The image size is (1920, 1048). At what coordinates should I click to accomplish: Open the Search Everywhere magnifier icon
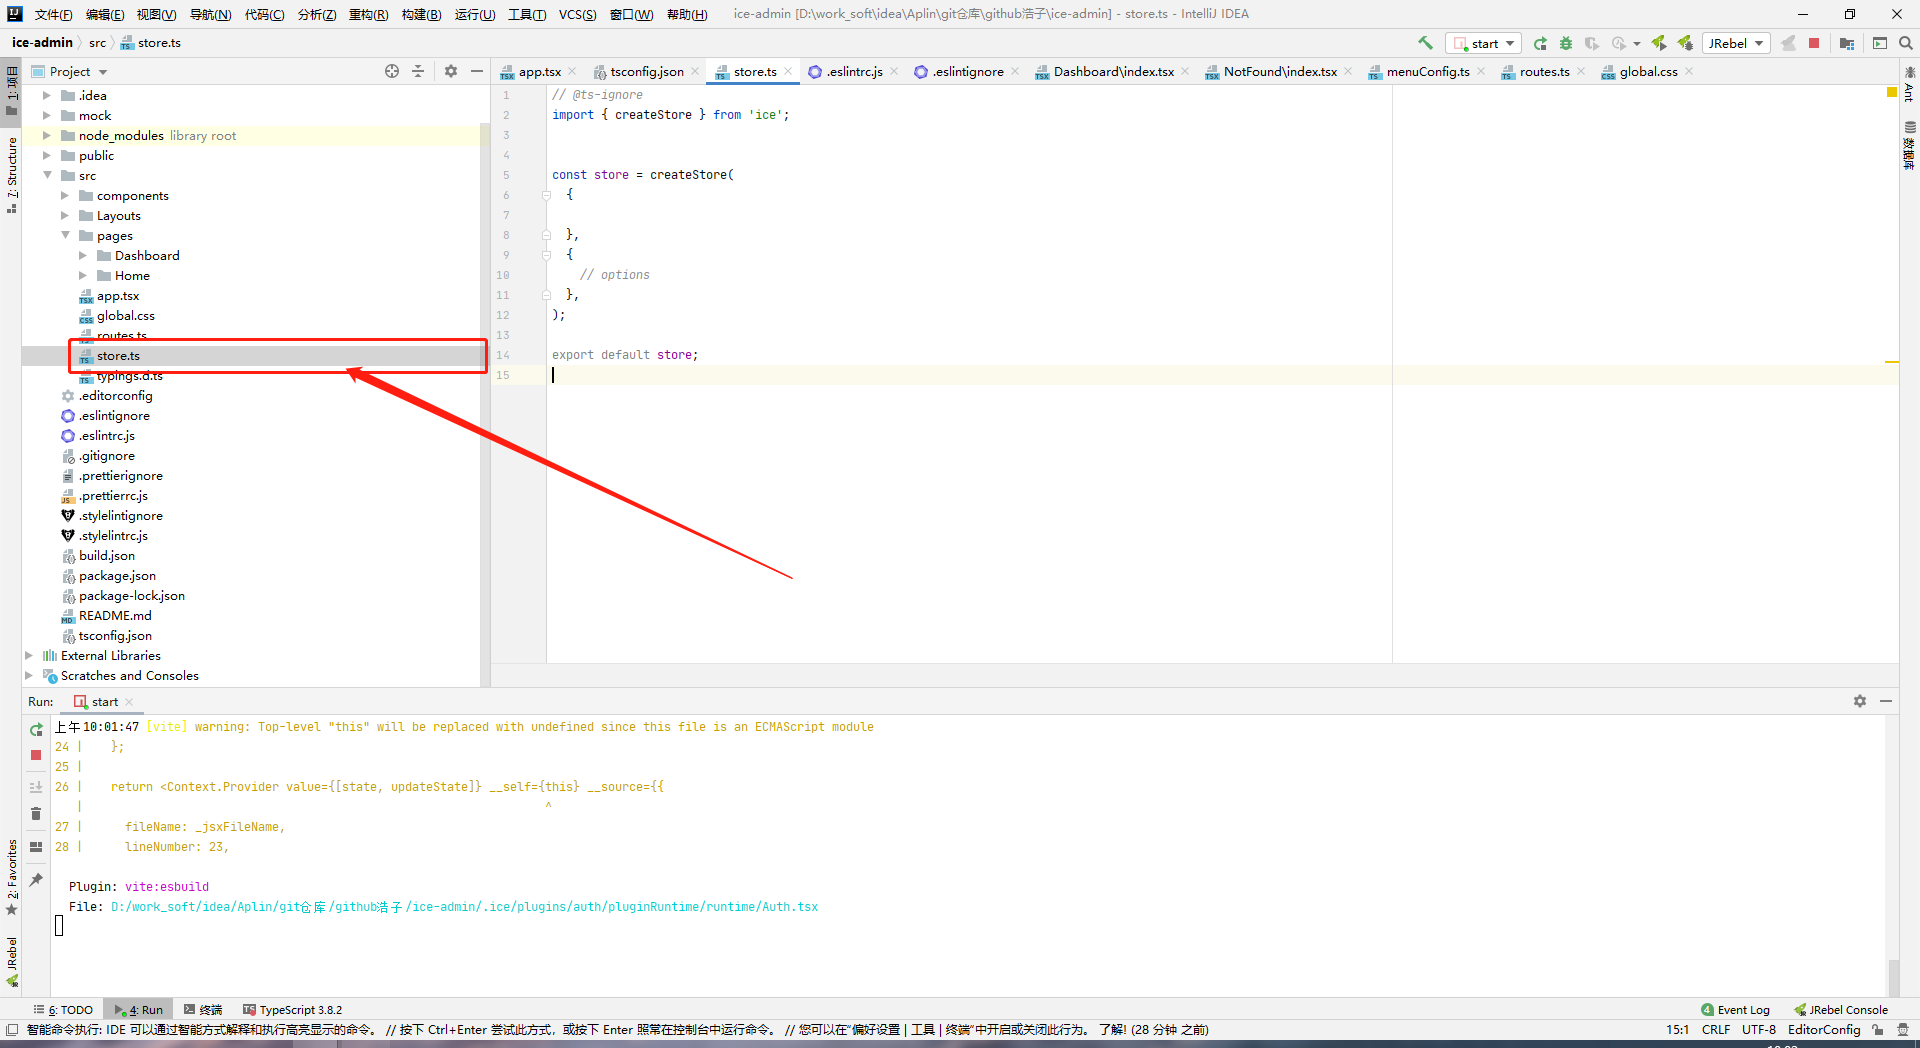[1906, 43]
